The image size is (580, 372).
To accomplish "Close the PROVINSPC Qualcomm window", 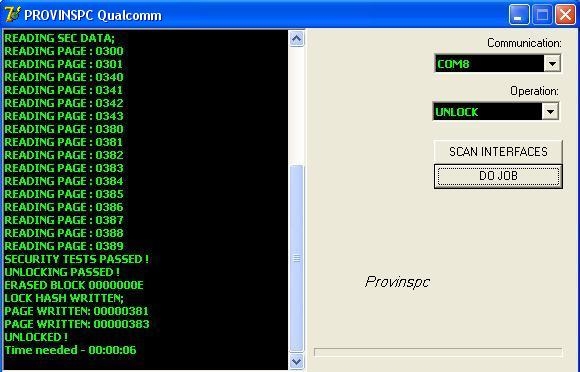I will (565, 15).
